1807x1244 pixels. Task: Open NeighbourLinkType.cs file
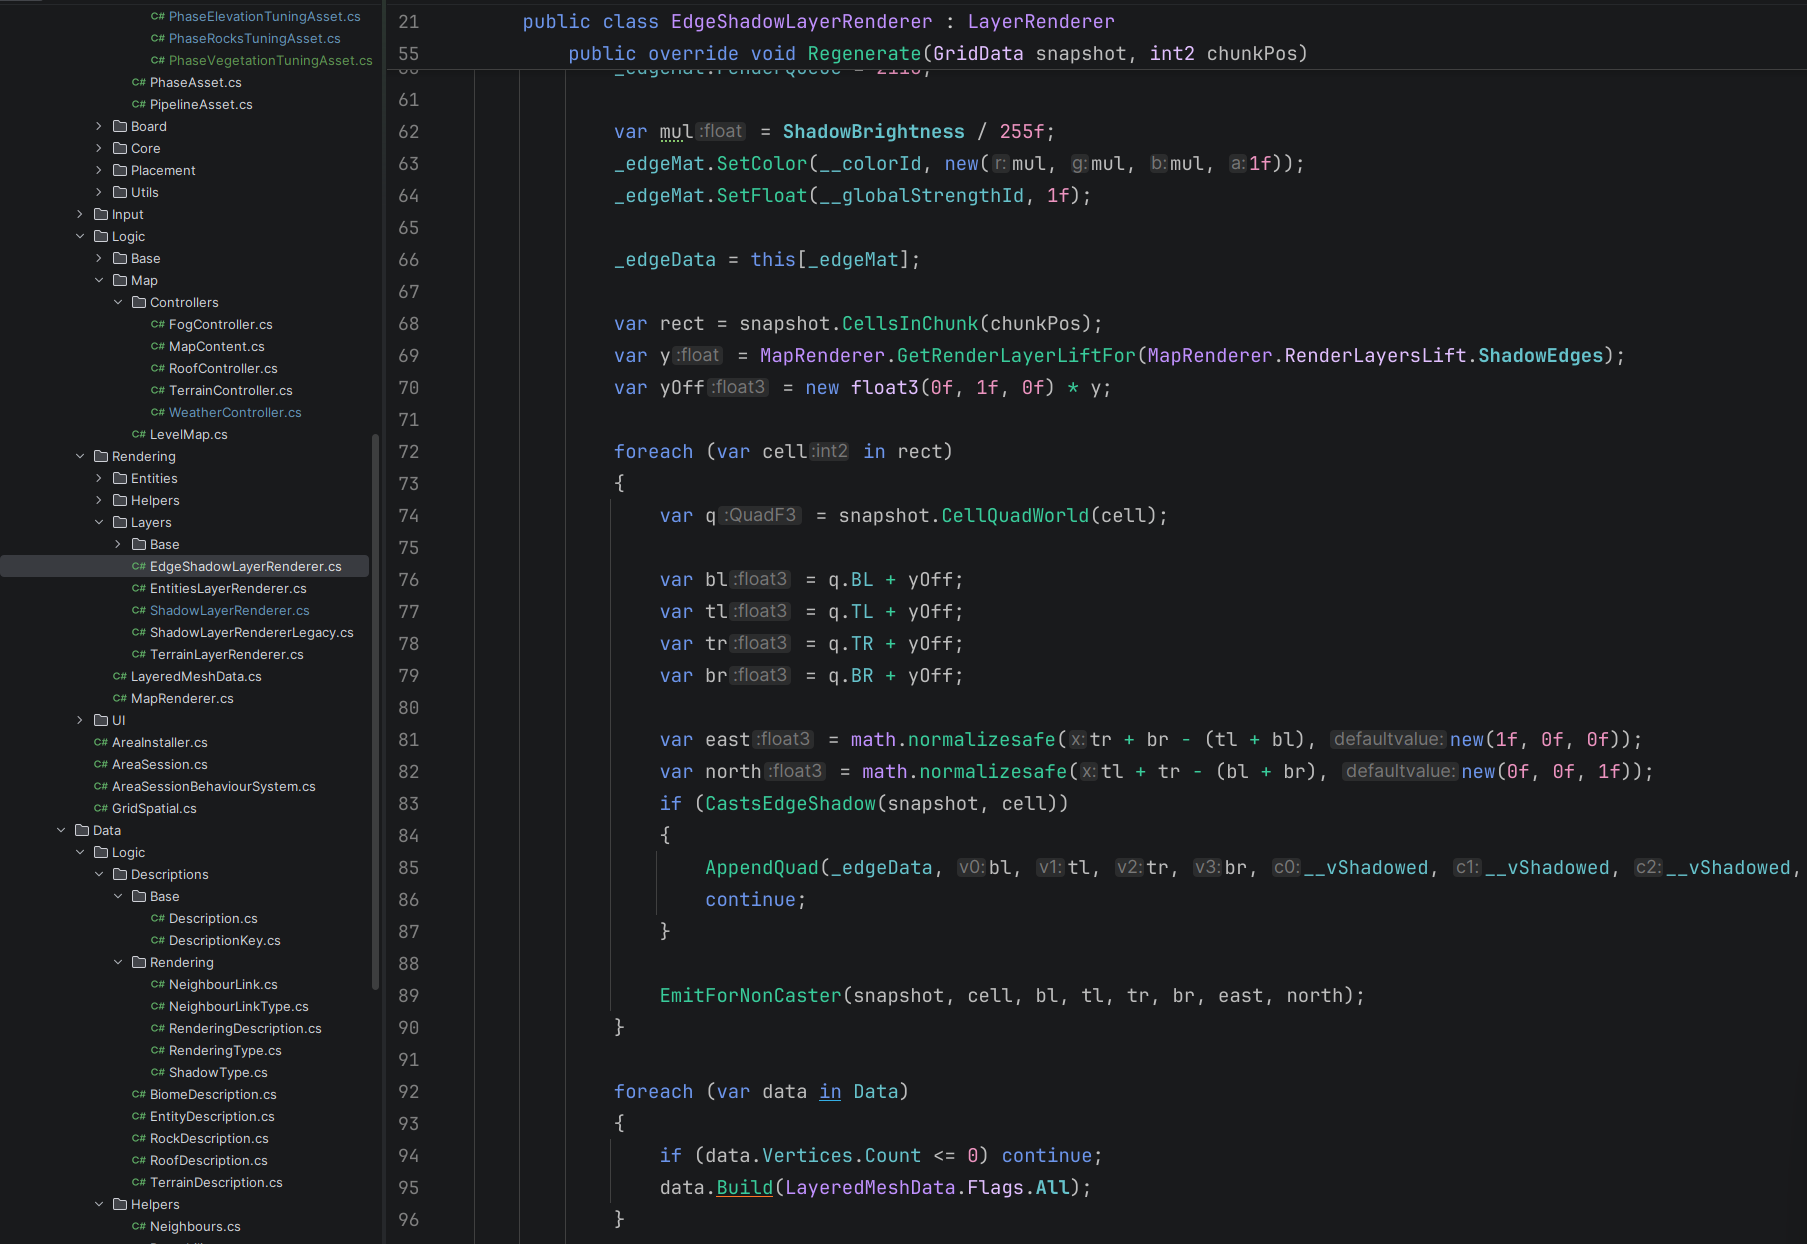point(238,1007)
